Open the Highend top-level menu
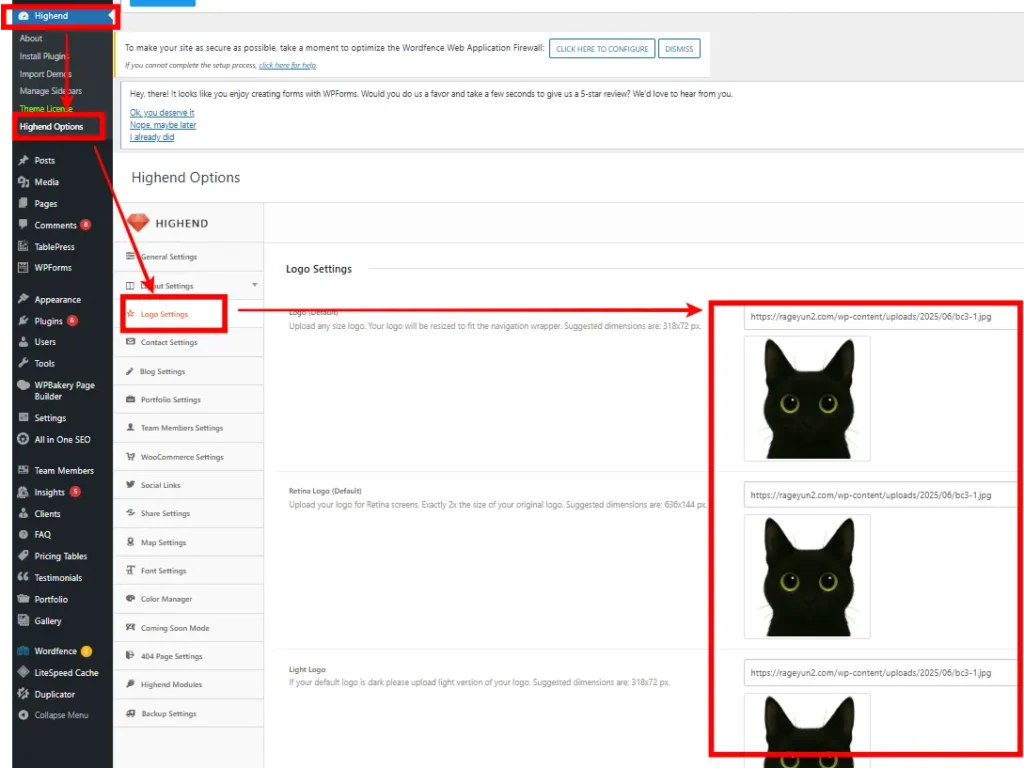Screen dimensions: 1024x768 [61, 16]
